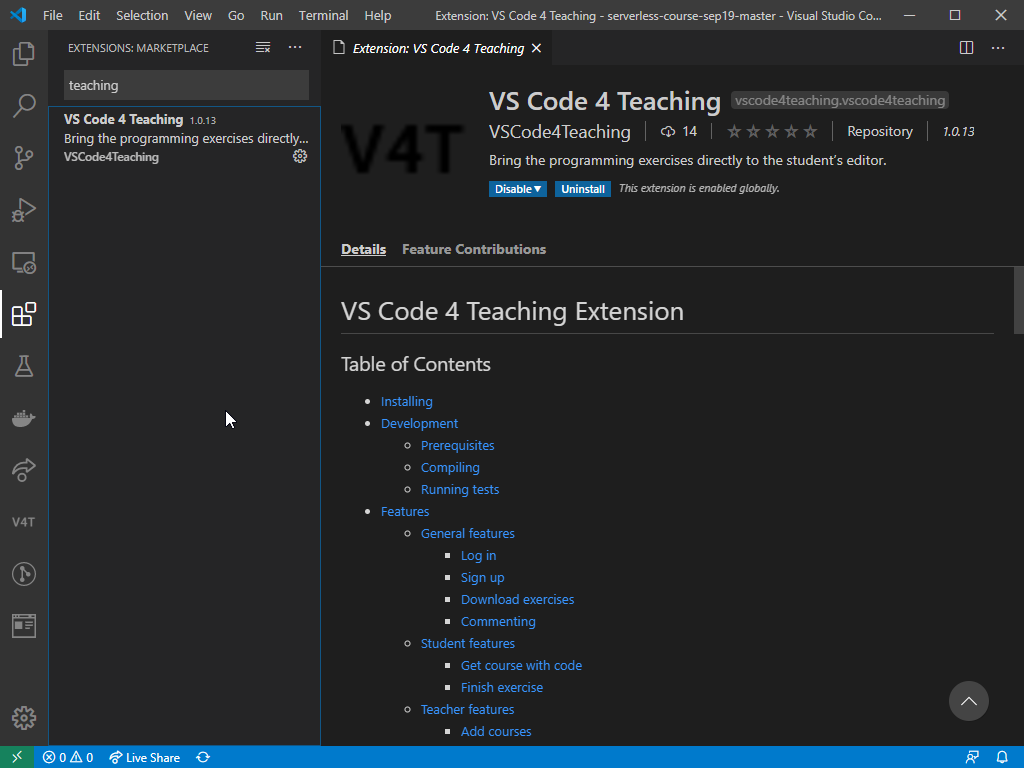This screenshot has height=768, width=1024.
Task: Open the Repository link
Action: (x=880, y=131)
